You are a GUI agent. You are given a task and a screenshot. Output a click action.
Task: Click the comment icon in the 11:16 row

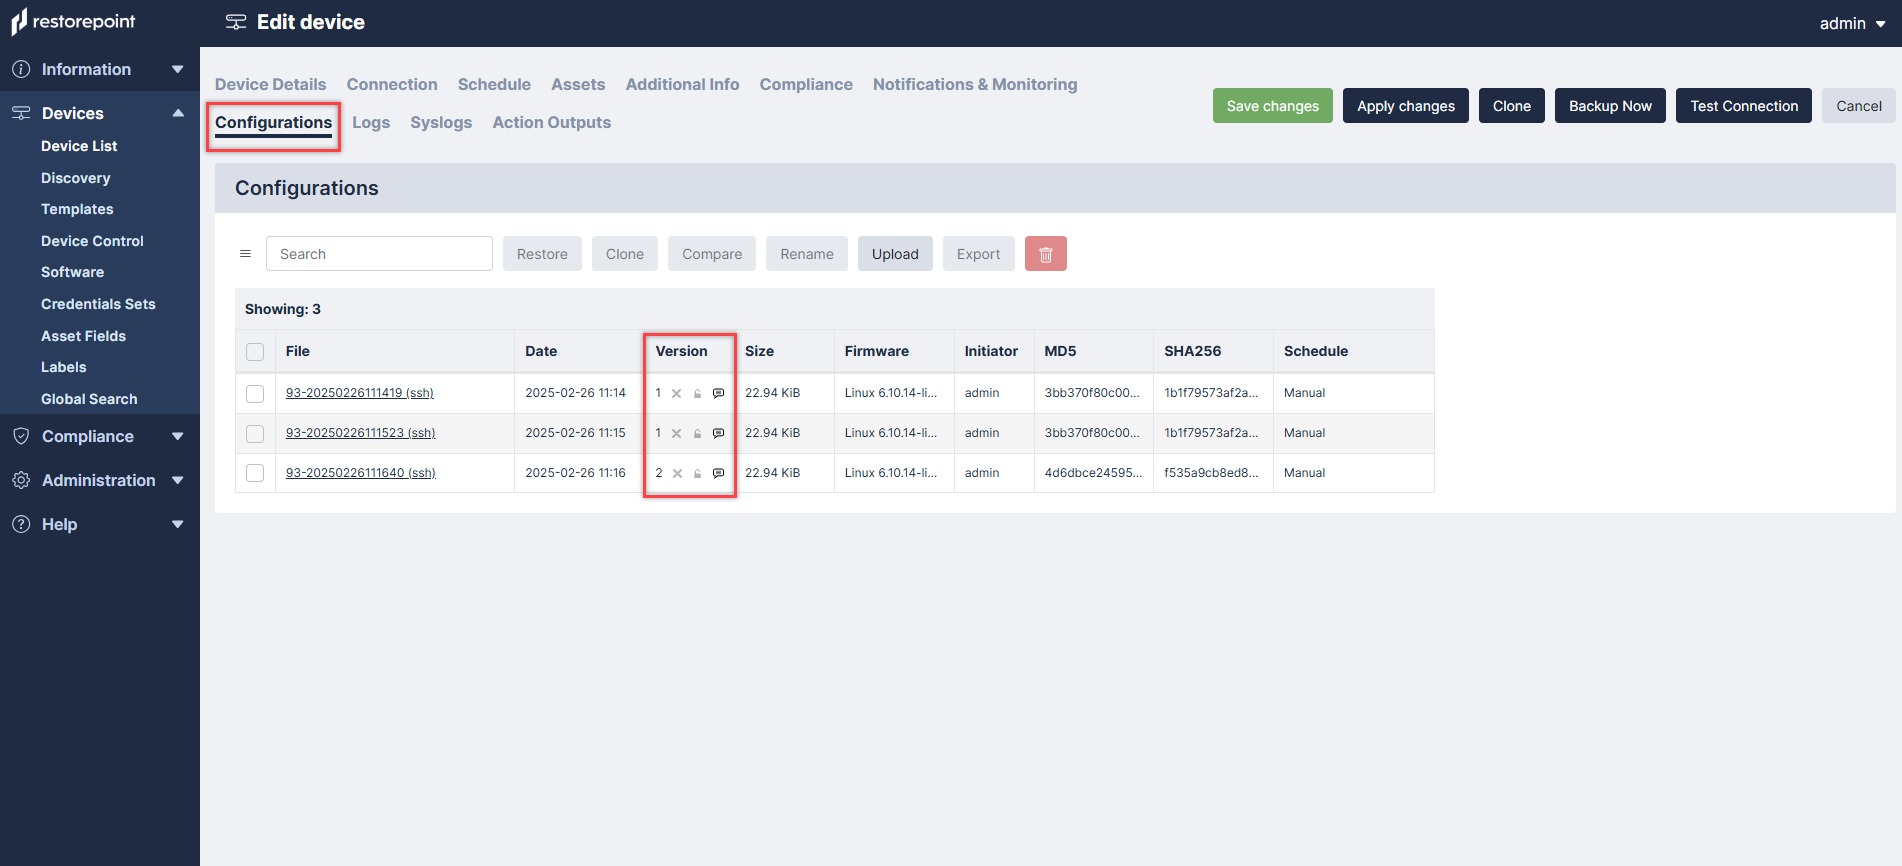pyautogui.click(x=718, y=473)
